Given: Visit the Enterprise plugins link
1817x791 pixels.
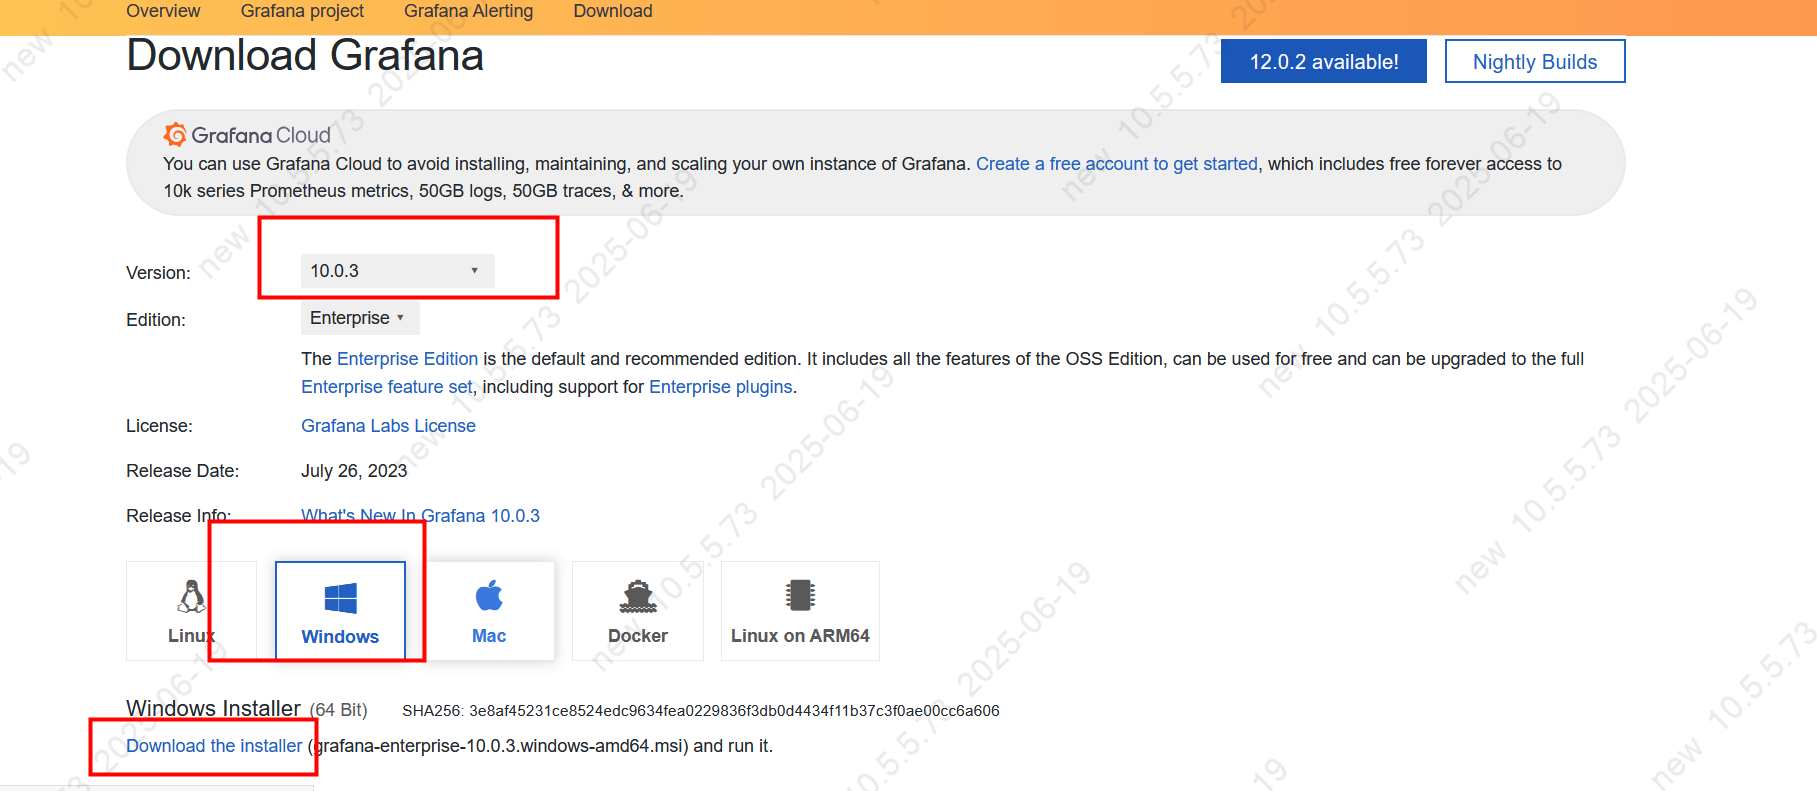Looking at the screenshot, I should [721, 387].
